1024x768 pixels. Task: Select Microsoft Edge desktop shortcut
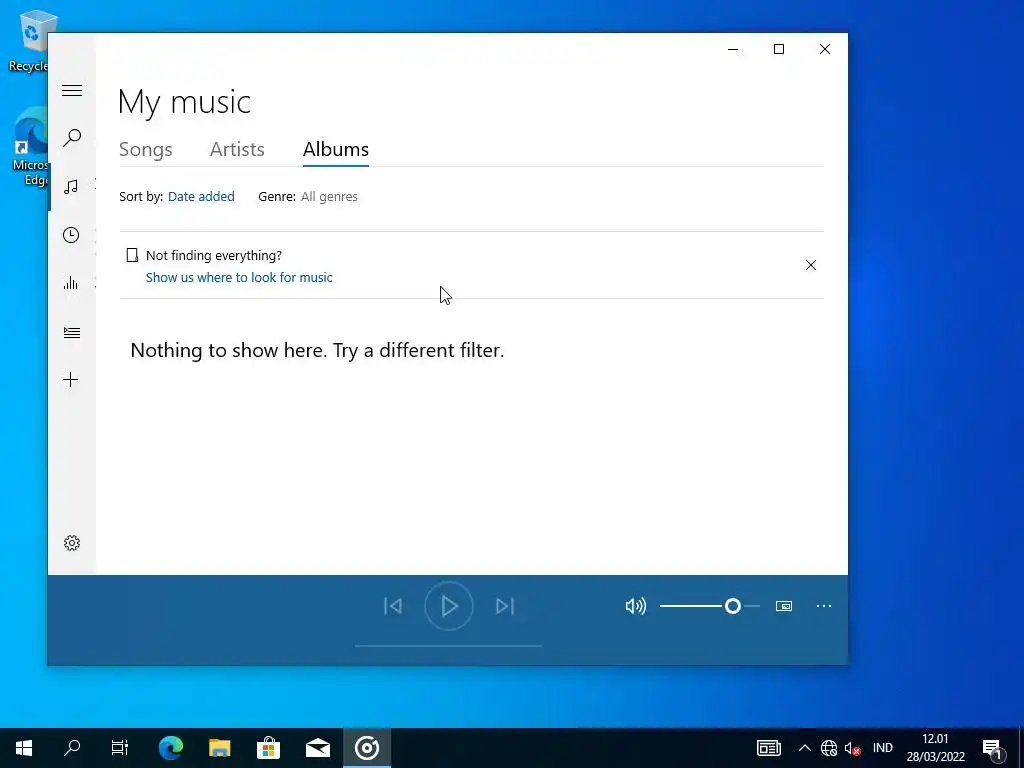pyautogui.click(x=30, y=147)
